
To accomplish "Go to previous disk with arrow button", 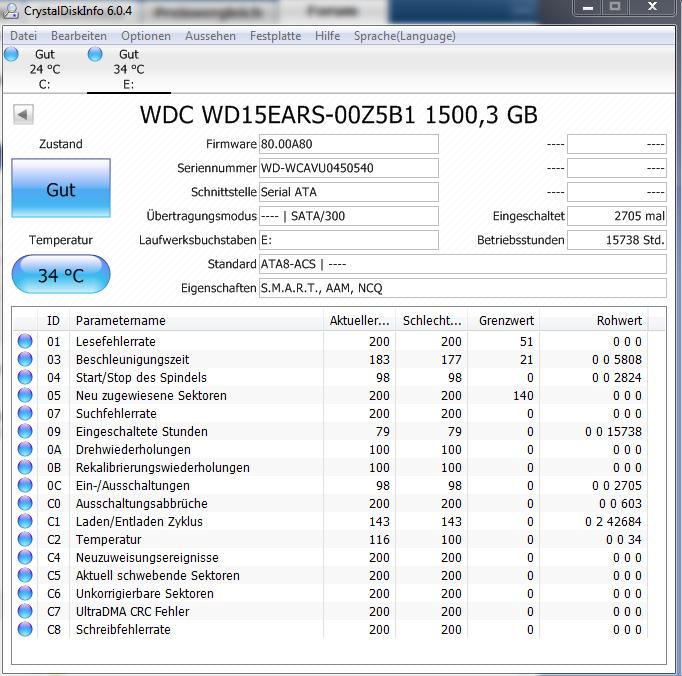I will pos(23,114).
